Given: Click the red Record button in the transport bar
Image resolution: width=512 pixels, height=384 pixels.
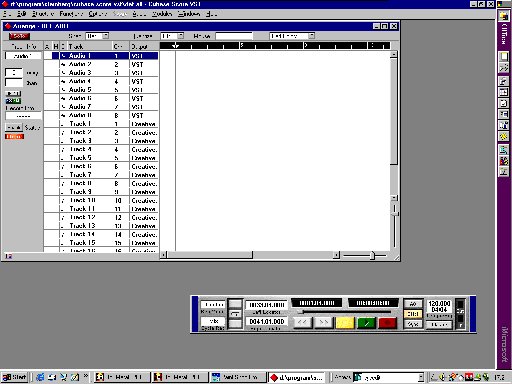Looking at the screenshot, I should [388, 323].
